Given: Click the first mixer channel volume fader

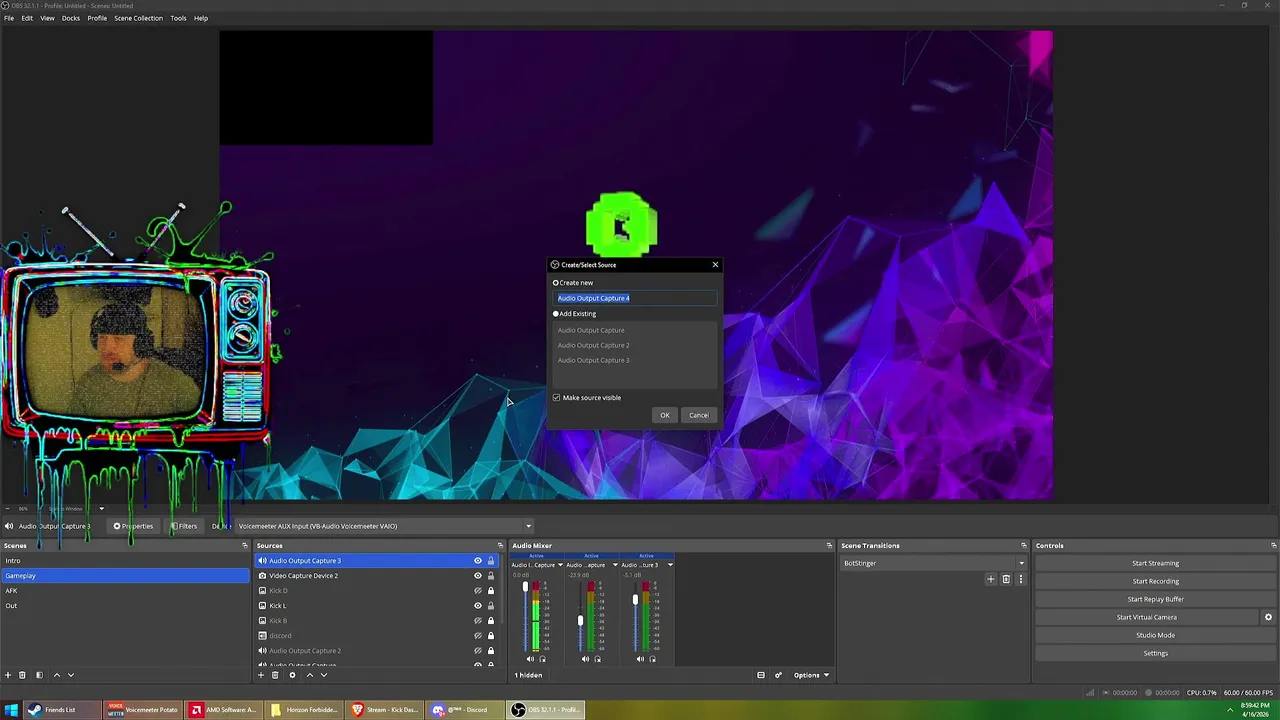Looking at the screenshot, I should pyautogui.click(x=525, y=587).
